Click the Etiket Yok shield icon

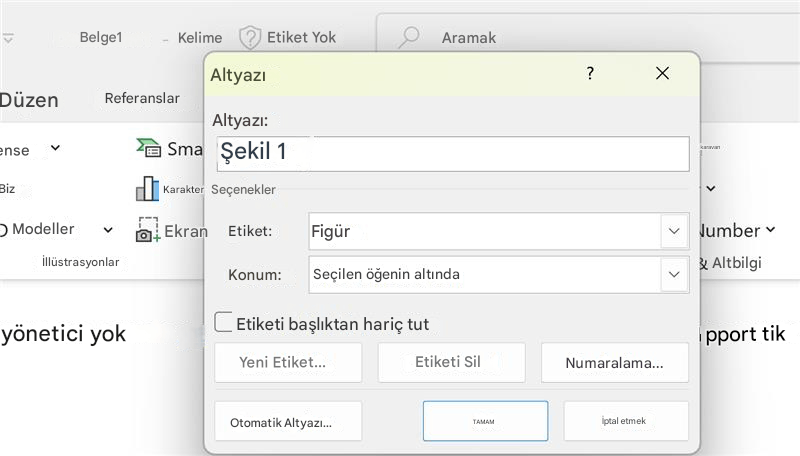coord(250,38)
